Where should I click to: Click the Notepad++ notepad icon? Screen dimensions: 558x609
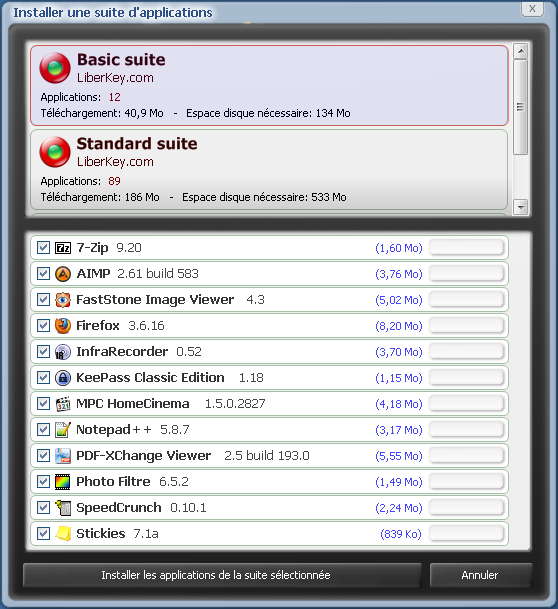63,430
